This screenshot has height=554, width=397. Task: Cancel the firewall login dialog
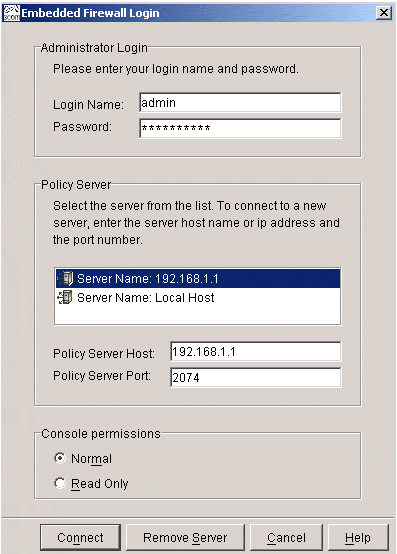pos(286,537)
